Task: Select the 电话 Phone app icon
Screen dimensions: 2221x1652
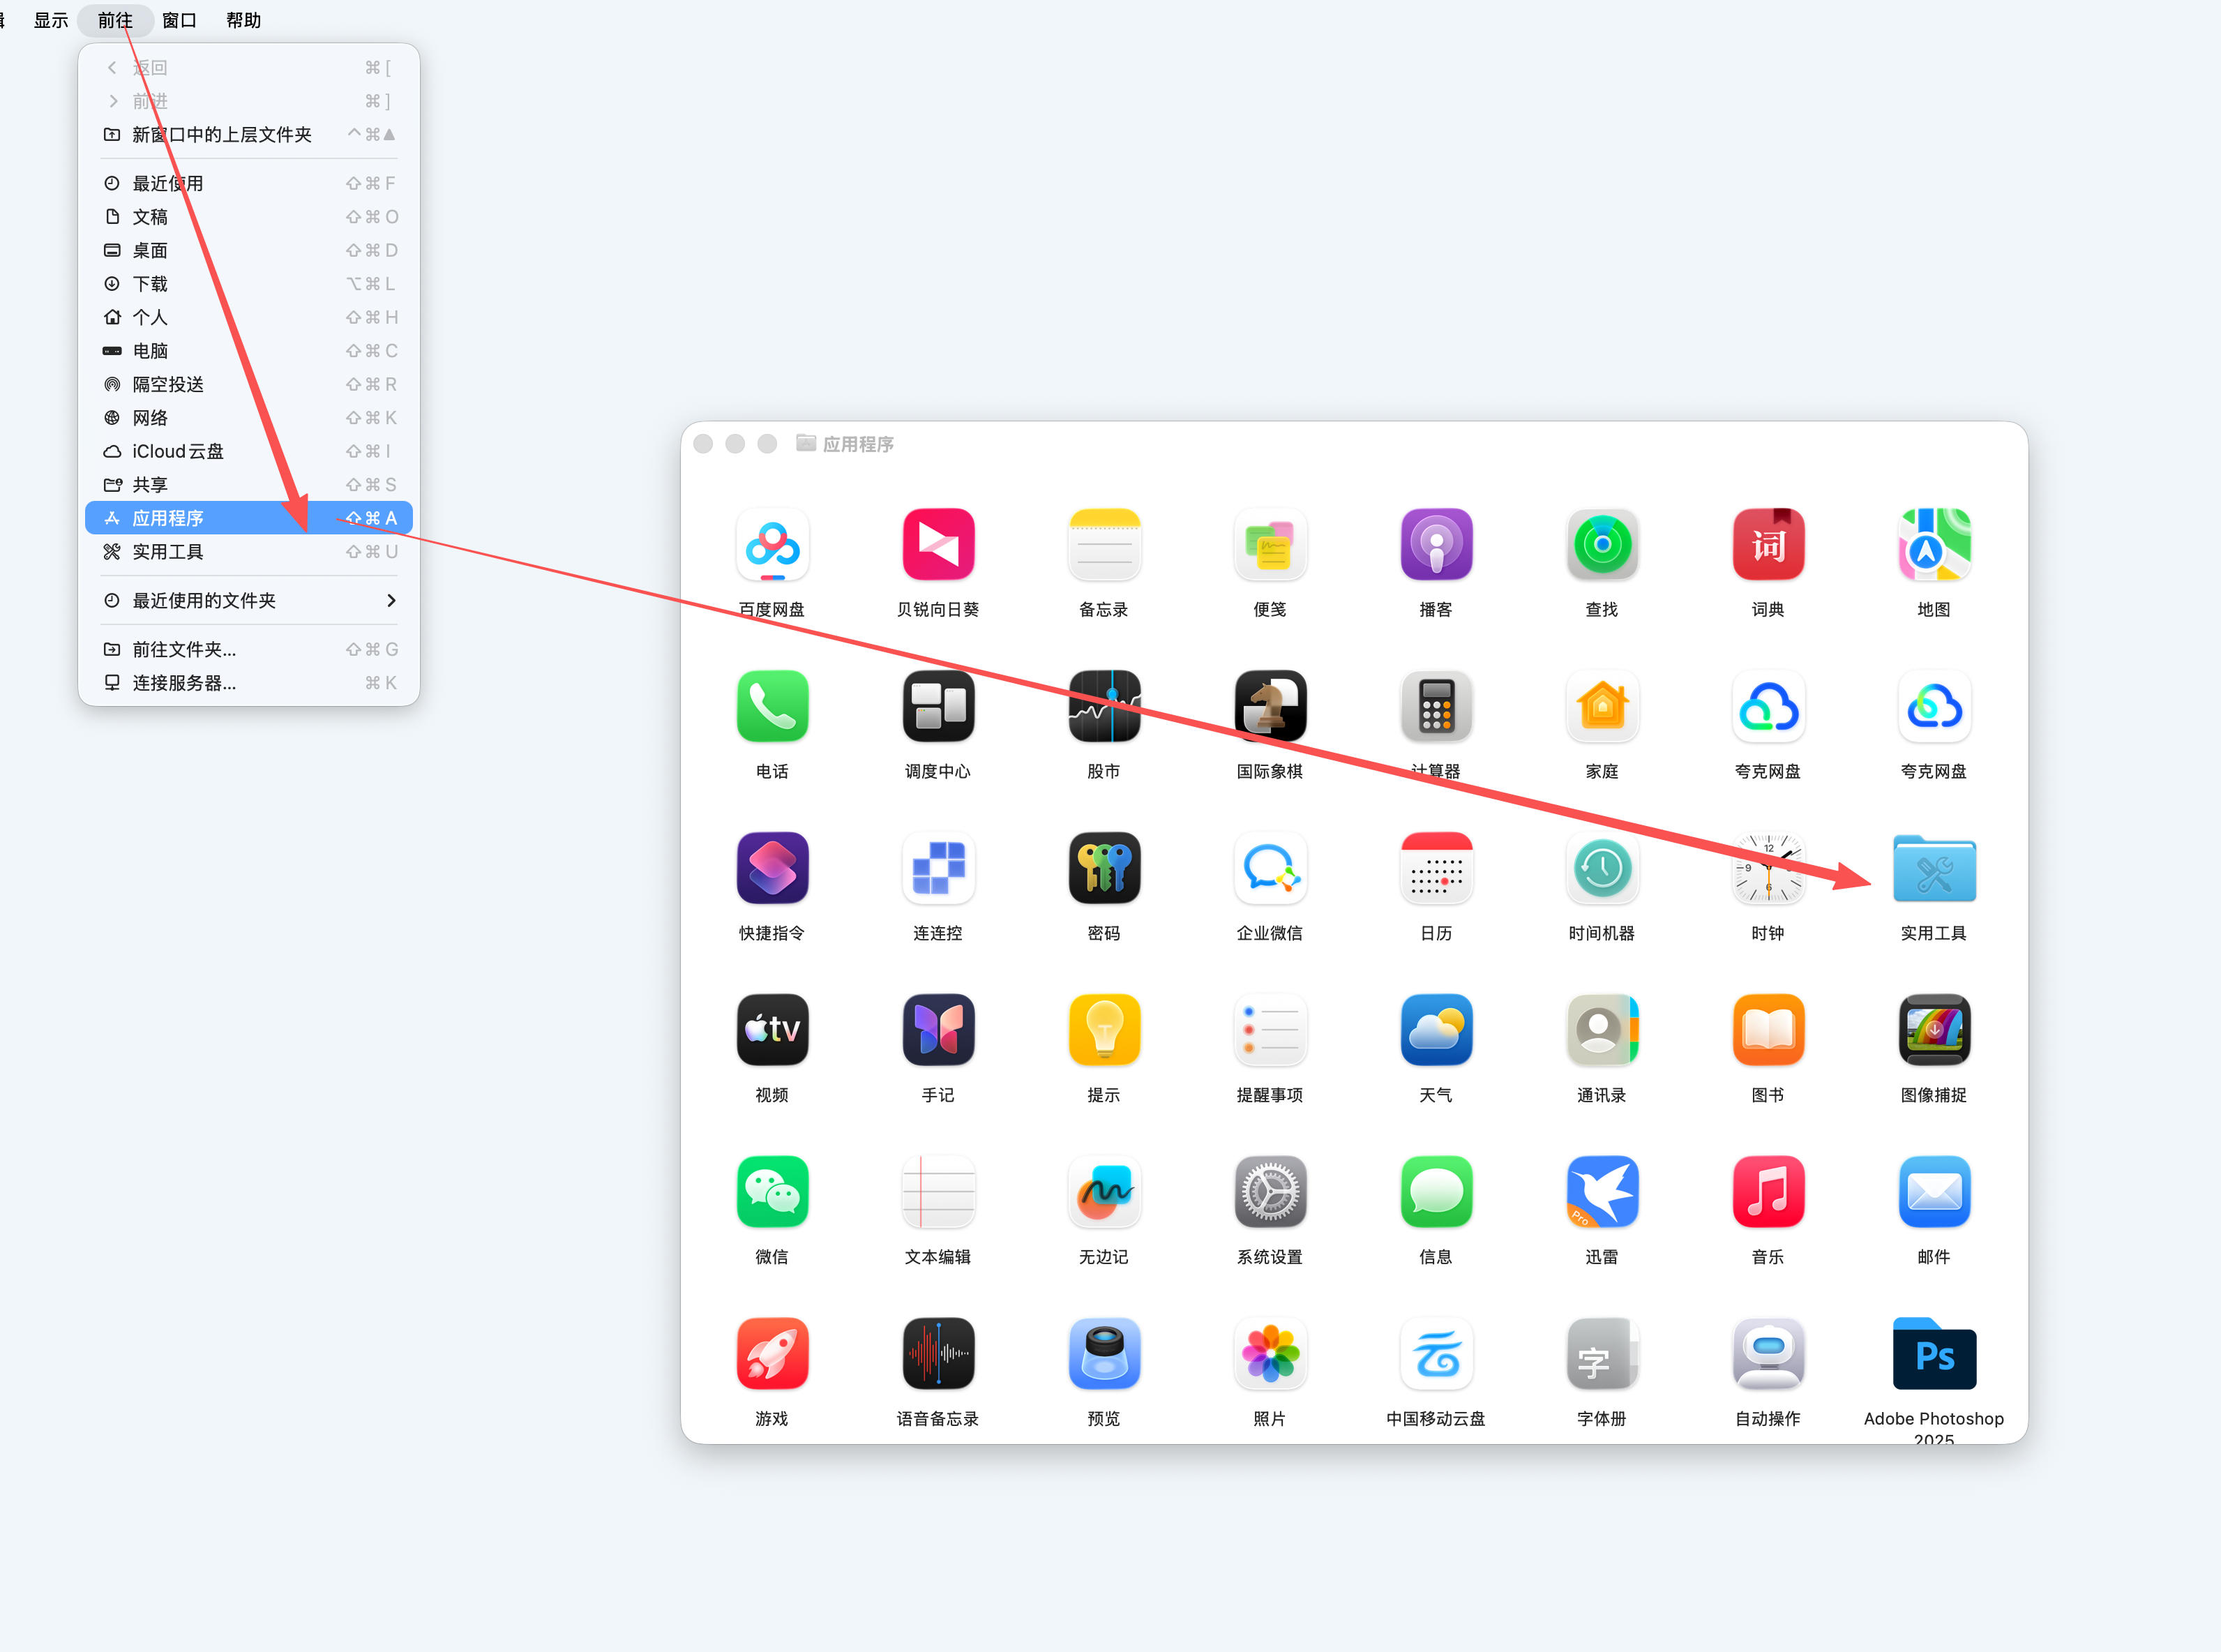Action: 772,707
